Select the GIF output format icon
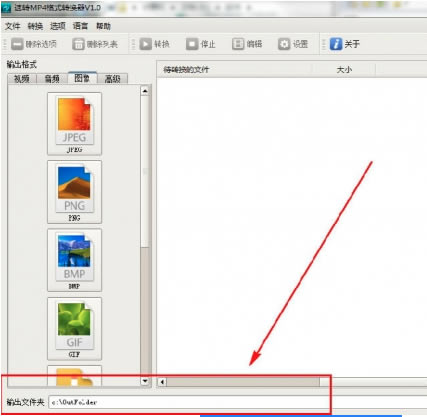Image resolution: width=427 pixels, height=417 pixels. pyautogui.click(x=74, y=329)
